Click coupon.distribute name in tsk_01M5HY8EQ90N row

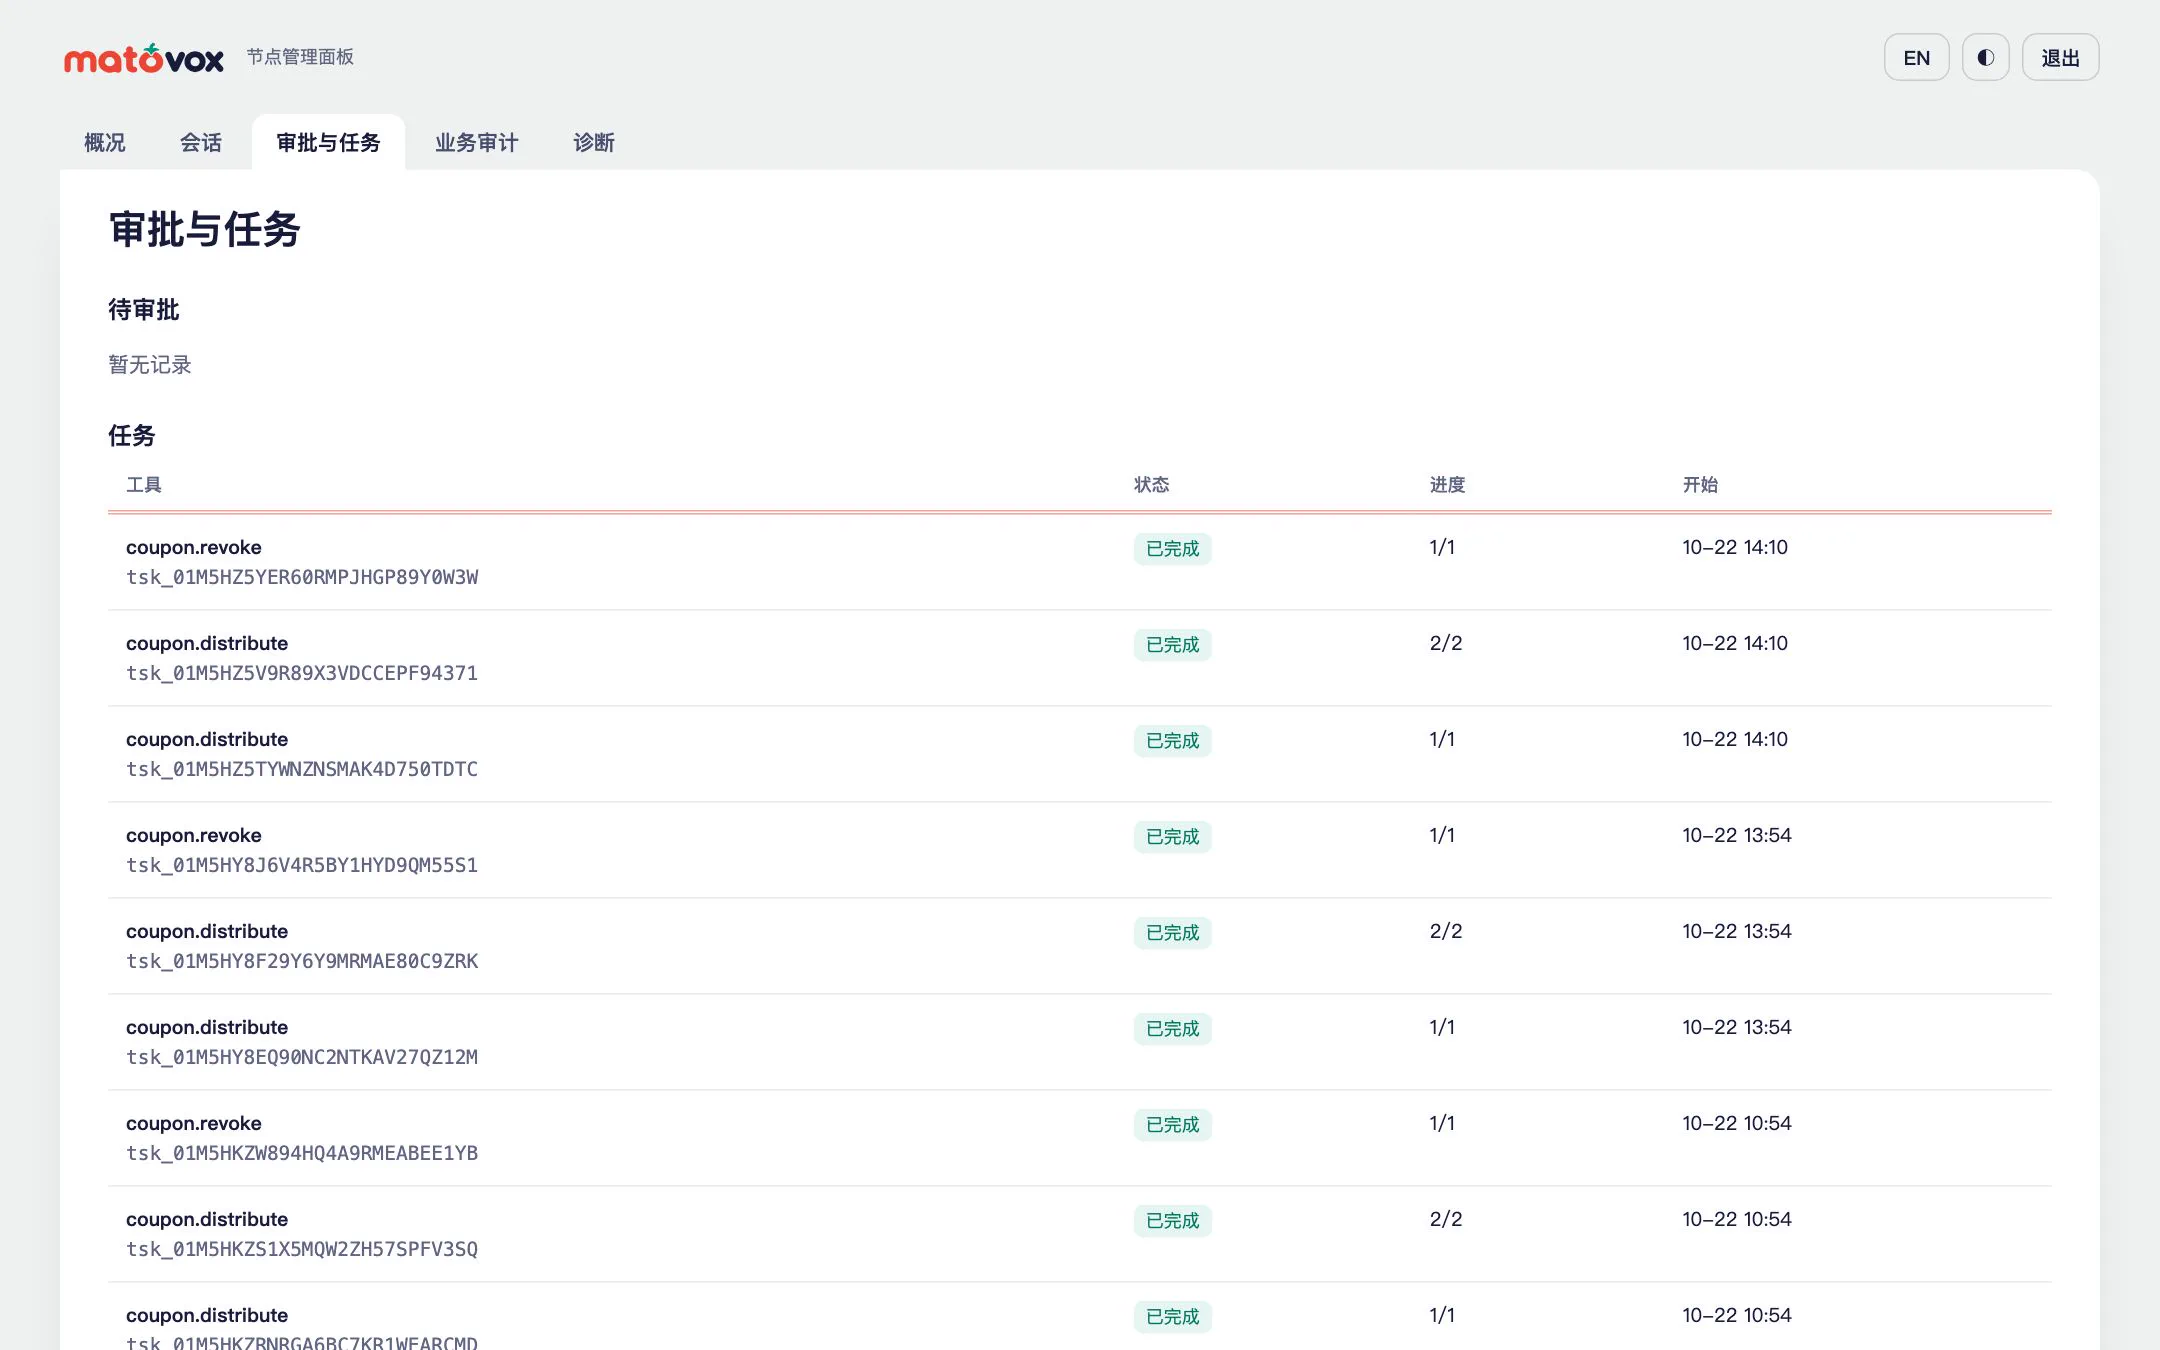point(207,1027)
